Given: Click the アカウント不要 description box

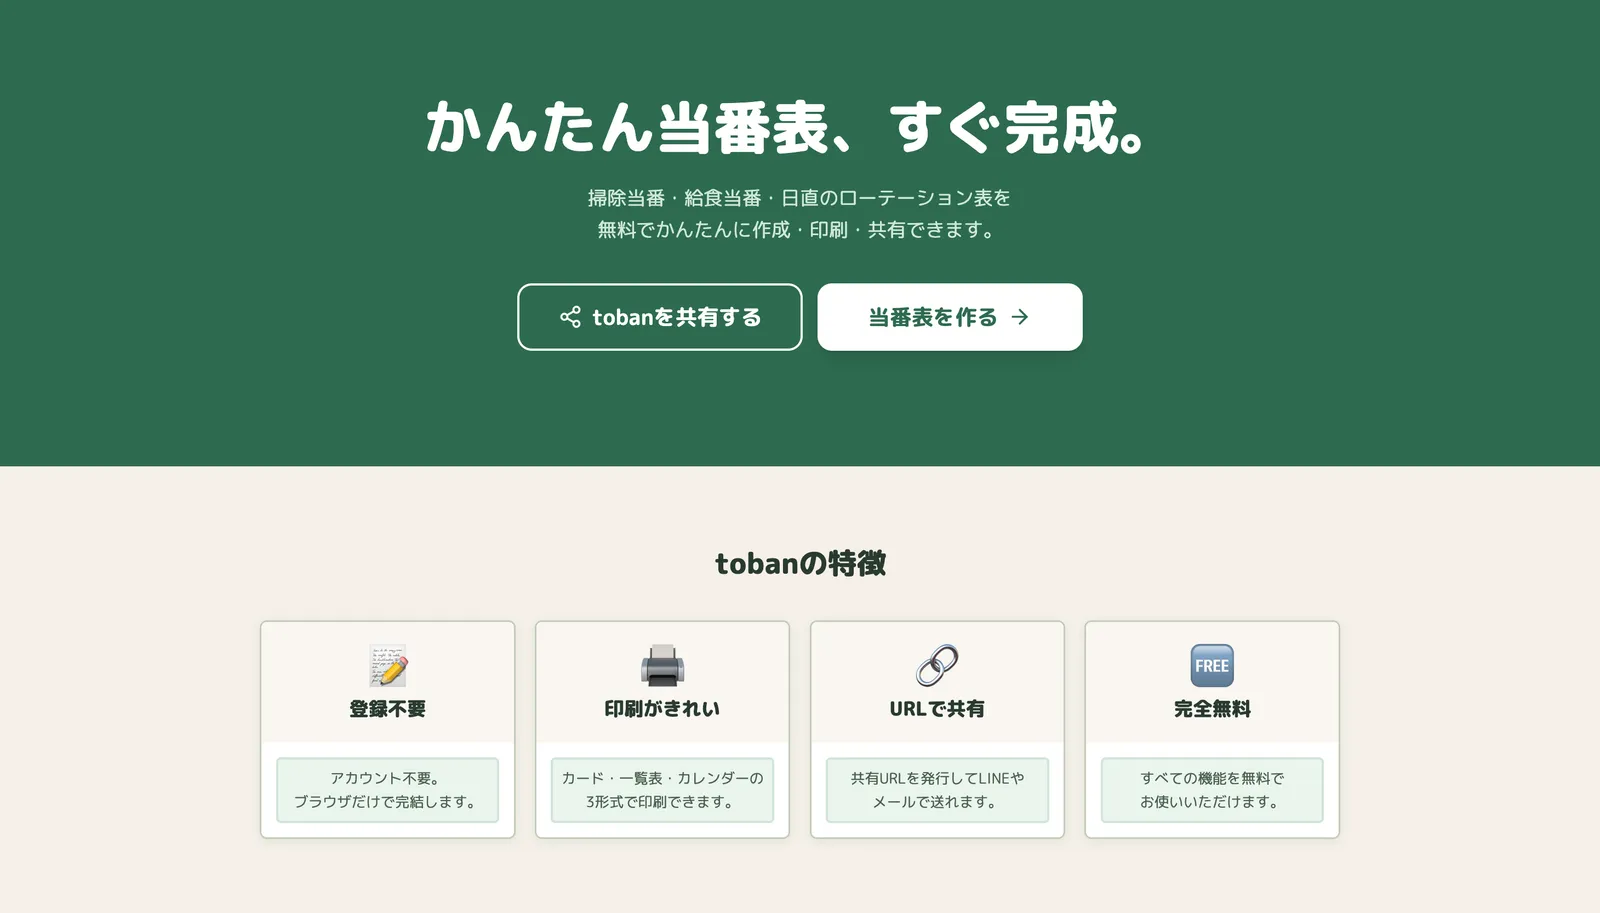Looking at the screenshot, I should click(x=387, y=790).
